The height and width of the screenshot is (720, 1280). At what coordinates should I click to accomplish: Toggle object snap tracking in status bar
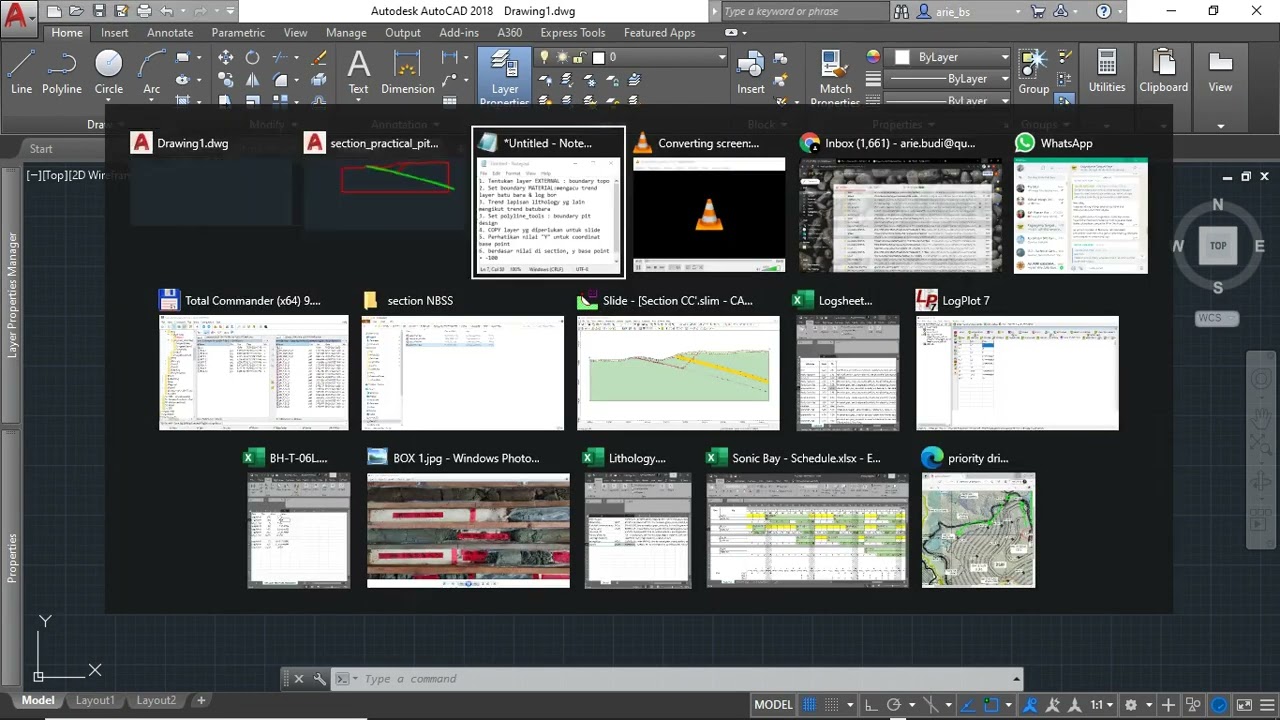(x=969, y=705)
